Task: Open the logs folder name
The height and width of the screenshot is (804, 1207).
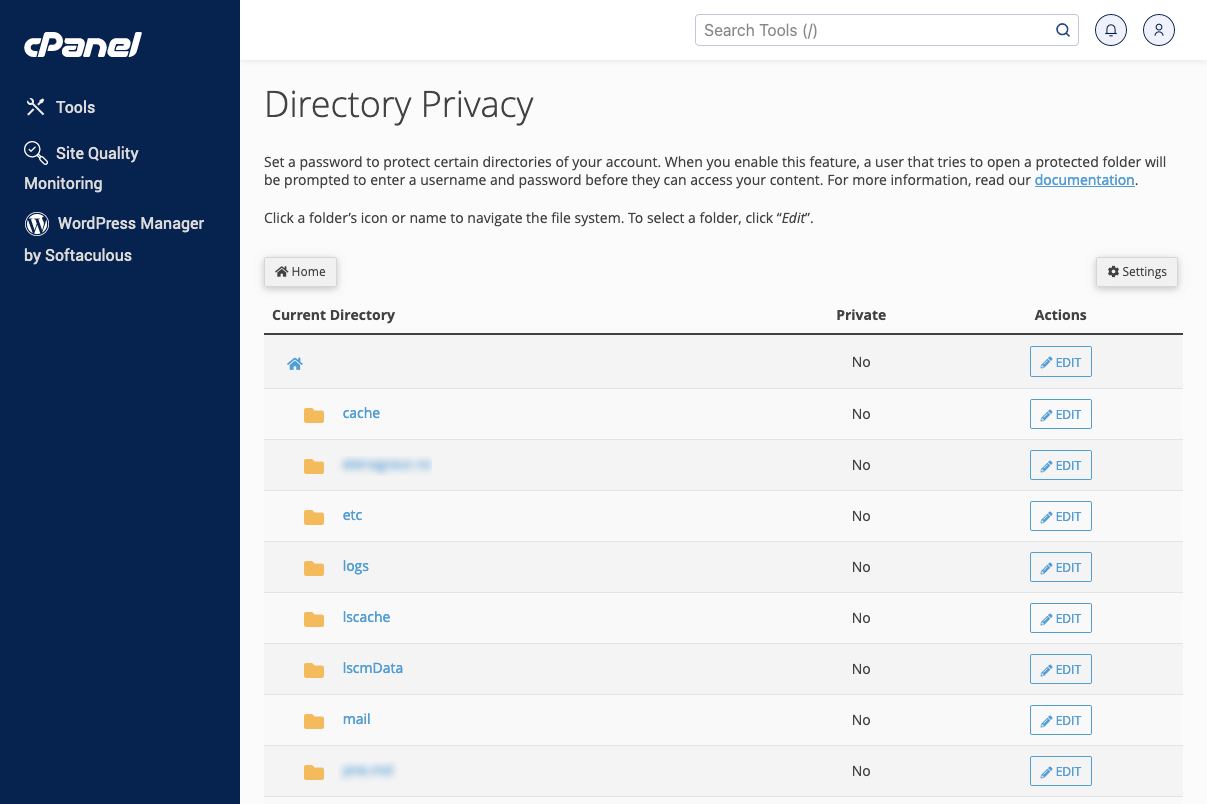Action: tap(355, 566)
